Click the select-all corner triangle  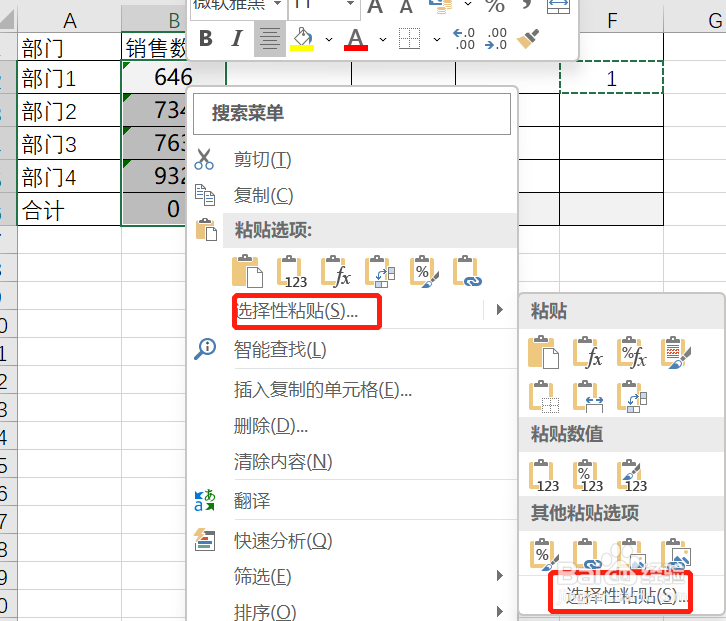click(8, 20)
